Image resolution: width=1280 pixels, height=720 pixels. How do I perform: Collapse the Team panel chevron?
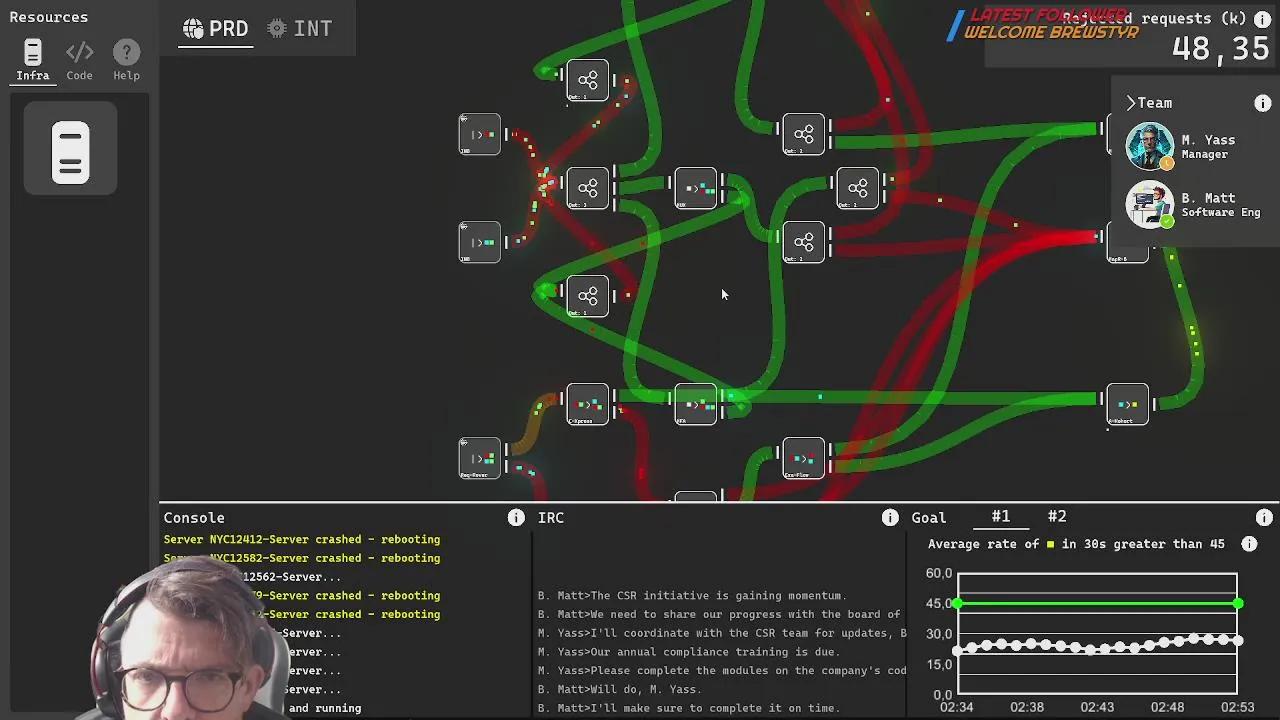(1131, 103)
